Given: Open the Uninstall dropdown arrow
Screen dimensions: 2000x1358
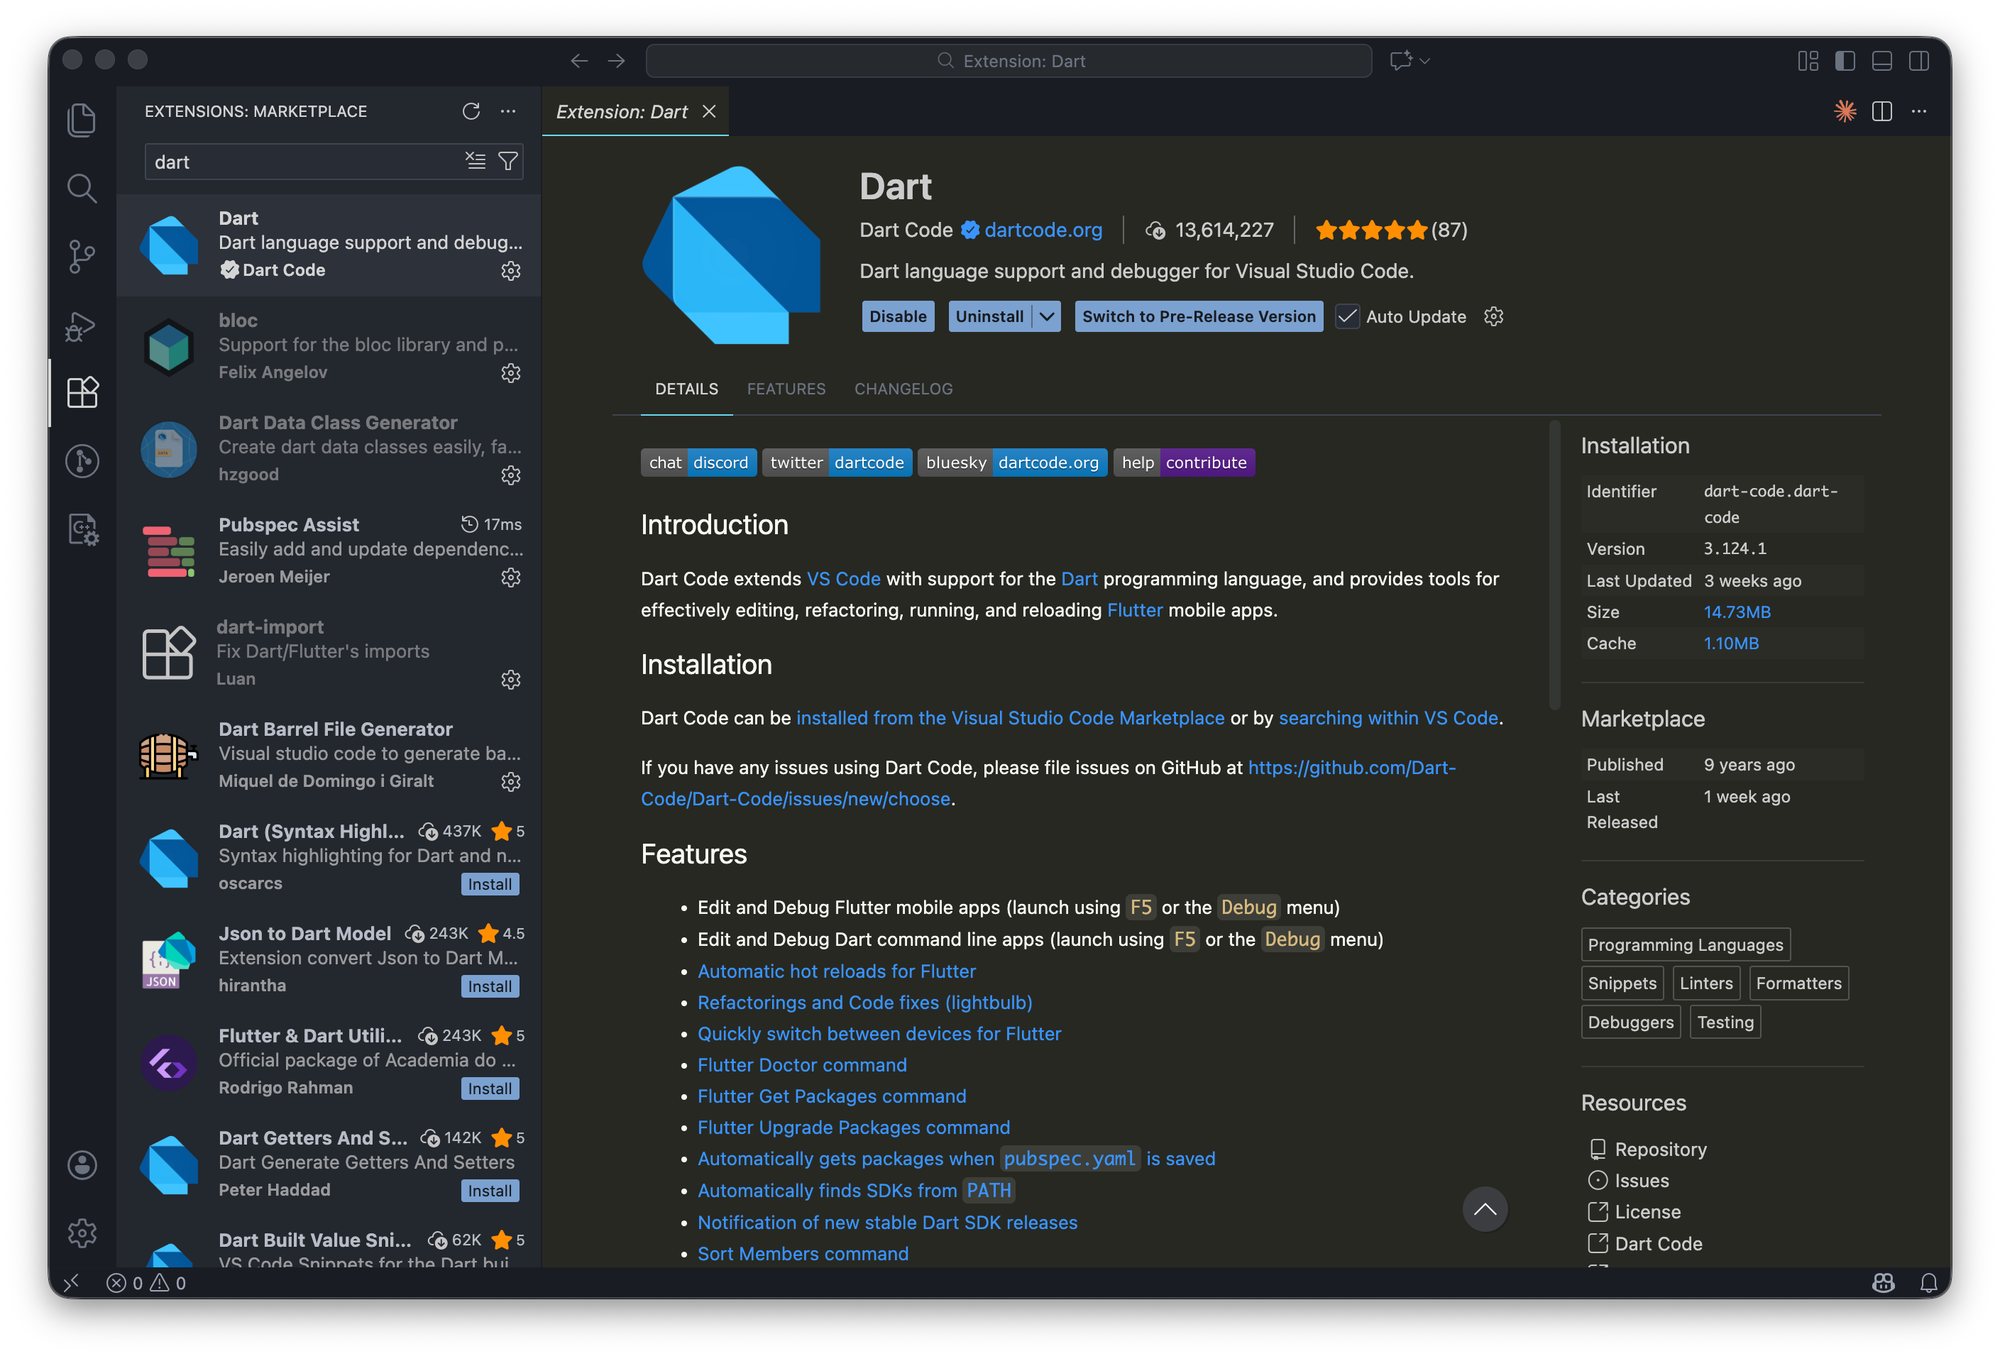Looking at the screenshot, I should 1047,317.
